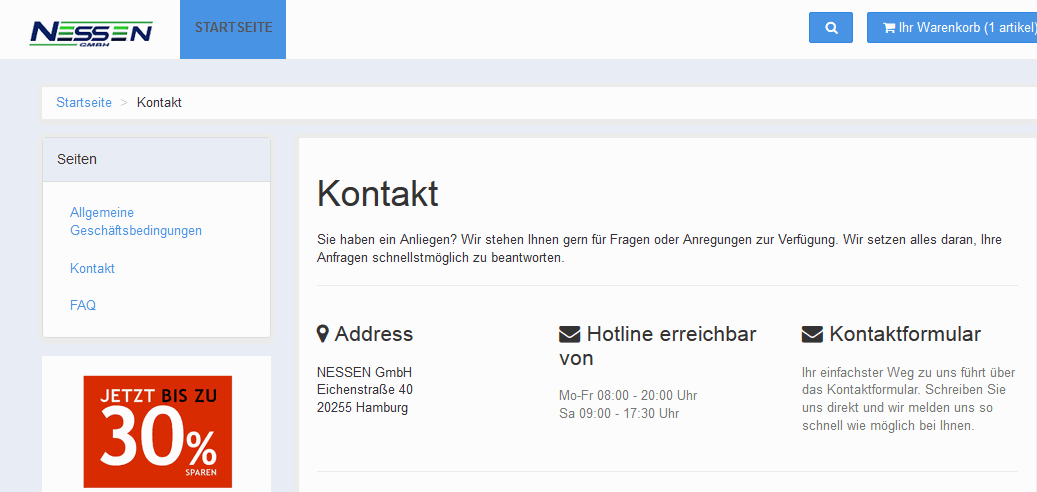1037x492 pixels.
Task: Click the envelope icon beside Kontaktformular heading
Action: [x=812, y=334]
